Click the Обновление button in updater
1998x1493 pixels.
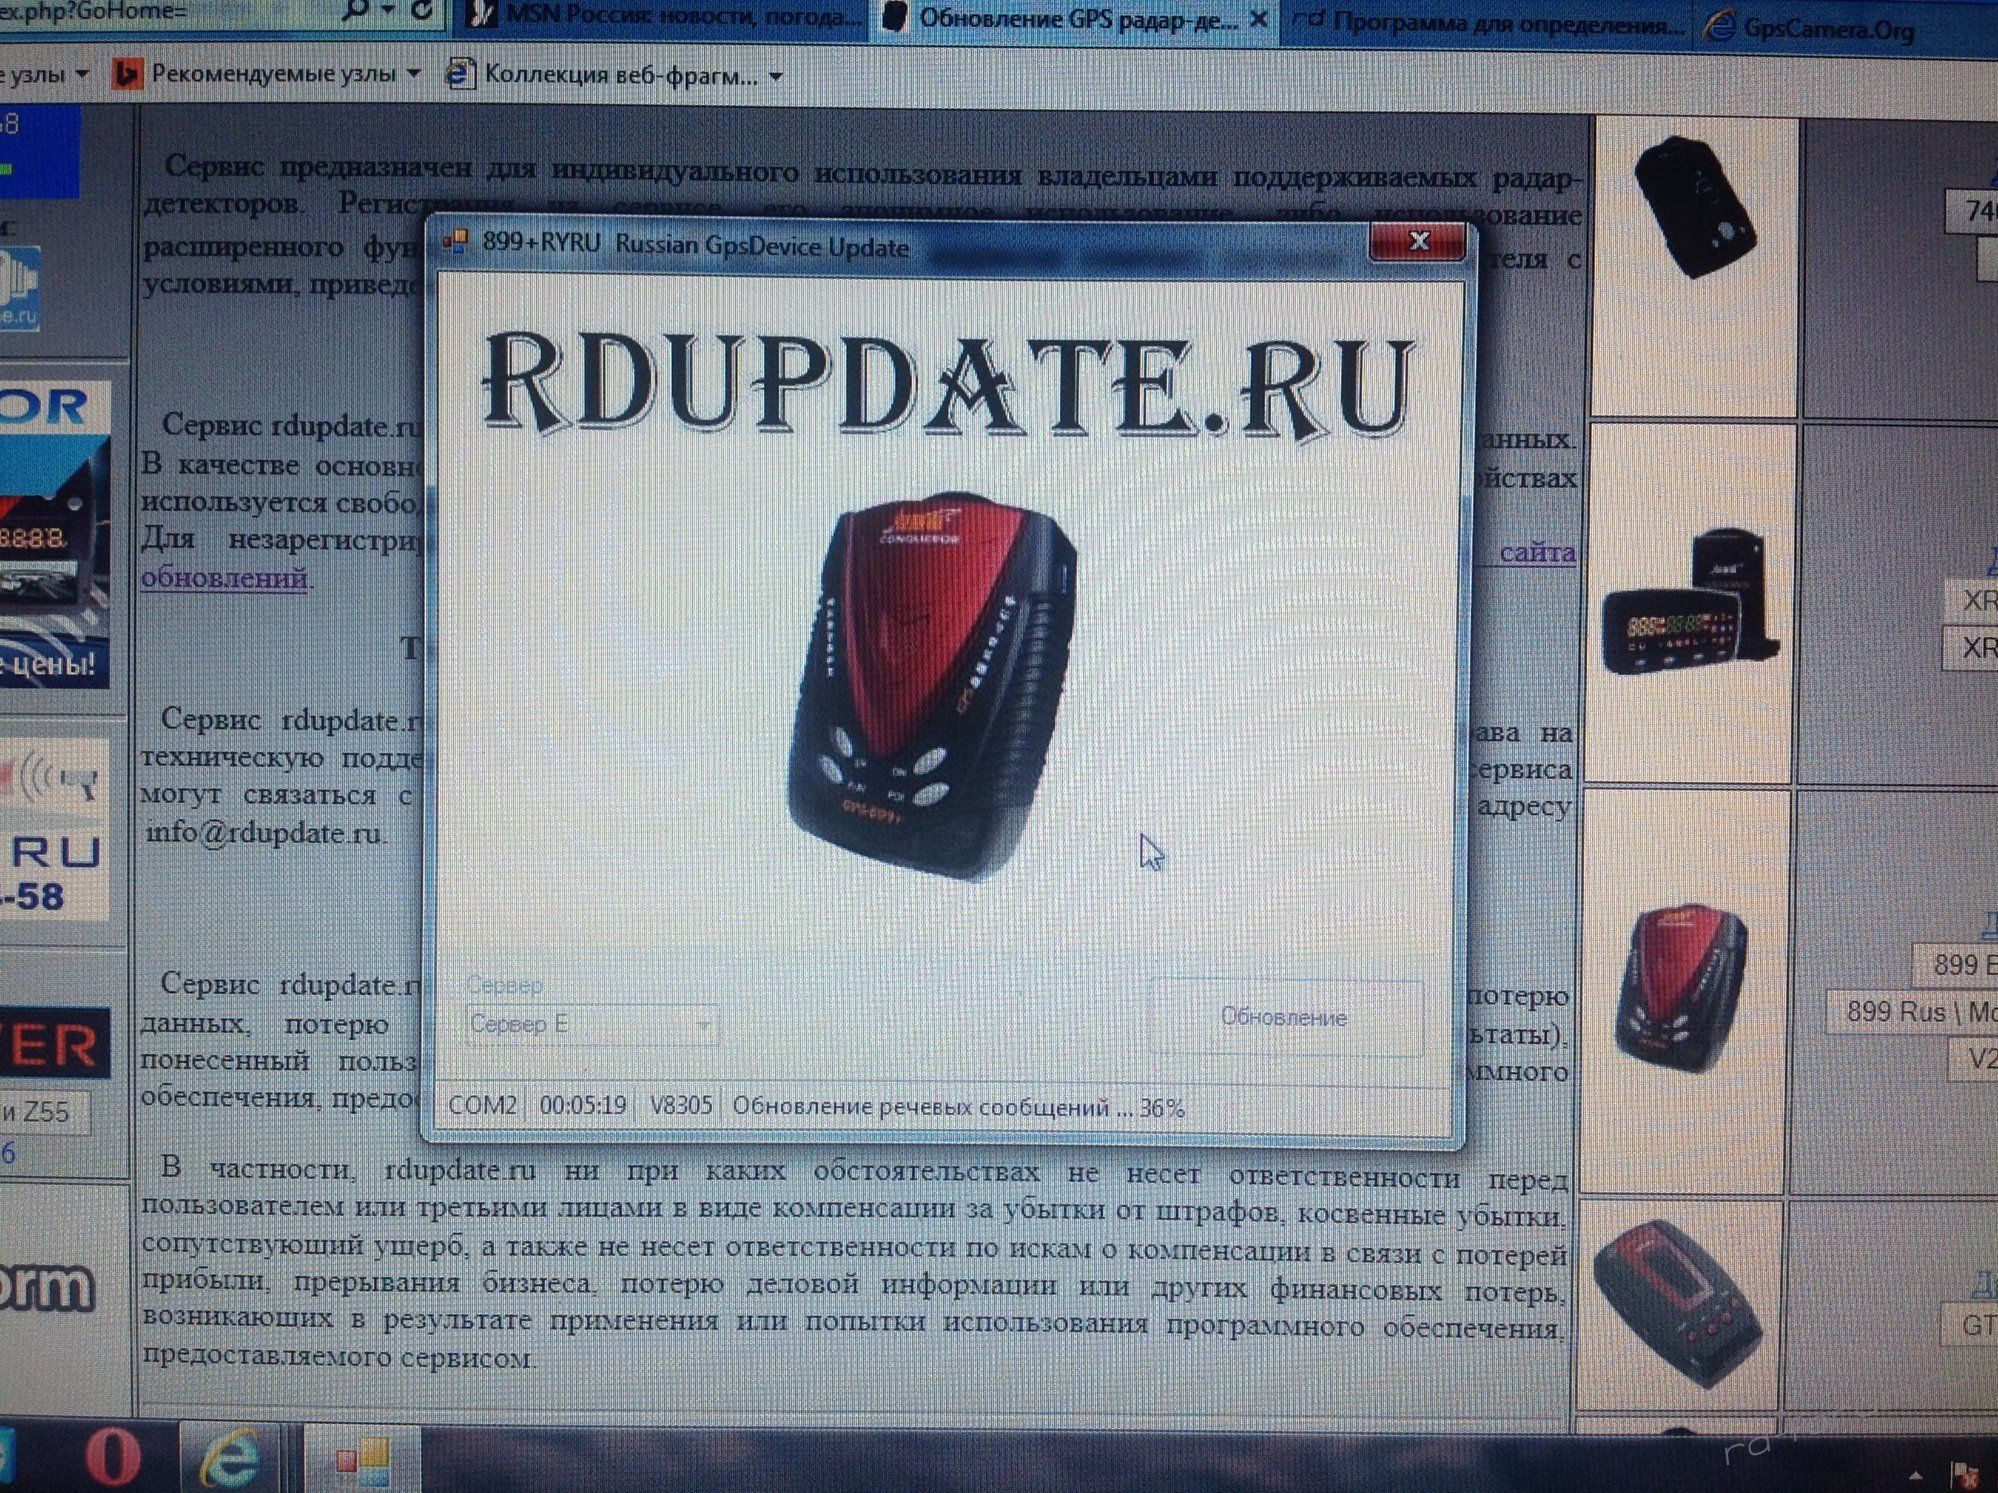click(x=1286, y=1017)
